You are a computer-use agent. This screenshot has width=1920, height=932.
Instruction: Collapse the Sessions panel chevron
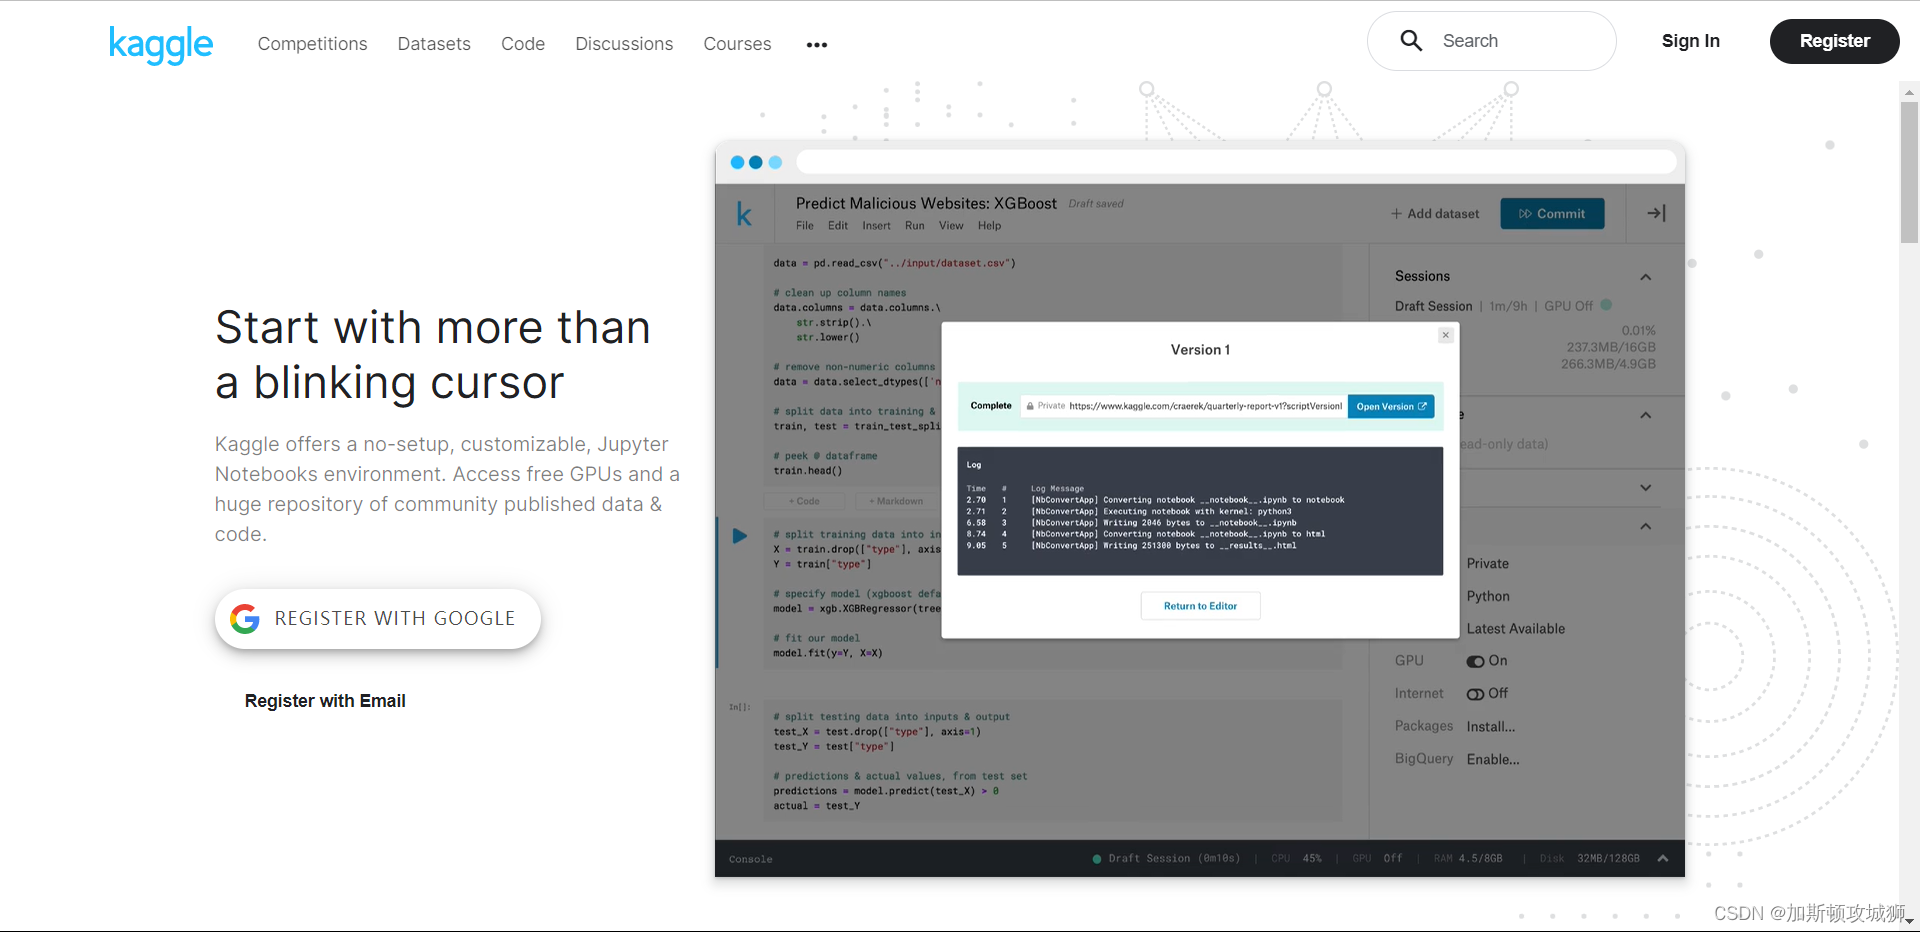(1646, 277)
